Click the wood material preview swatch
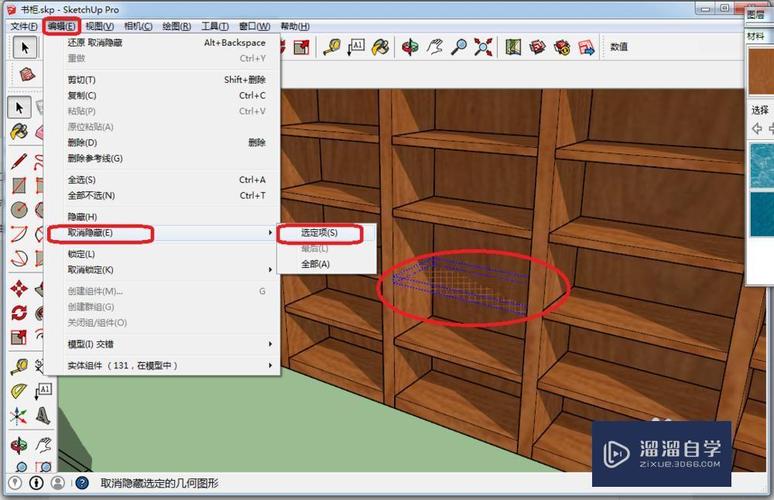The height and width of the screenshot is (500, 774). [761, 71]
